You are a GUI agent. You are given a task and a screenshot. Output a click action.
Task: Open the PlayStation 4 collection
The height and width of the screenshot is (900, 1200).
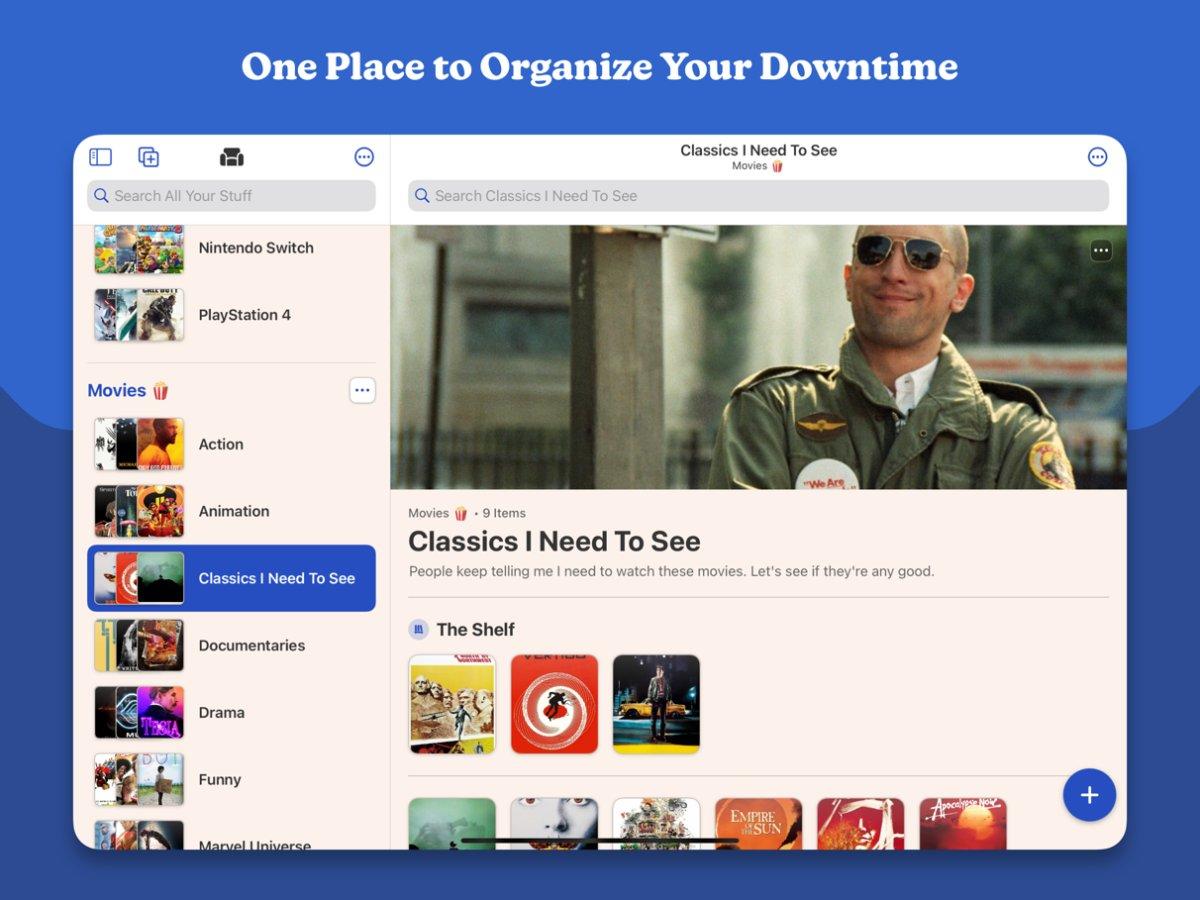pyautogui.click(x=231, y=315)
